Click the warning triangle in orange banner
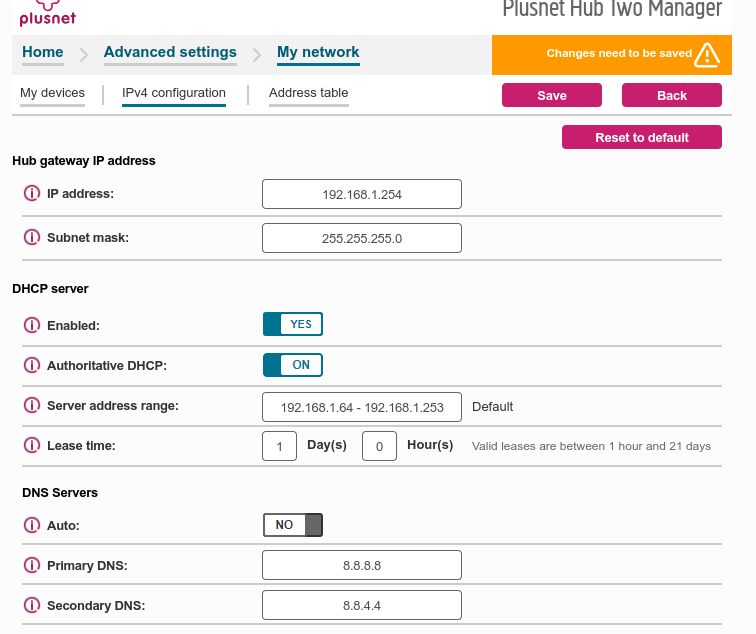 coord(707,54)
